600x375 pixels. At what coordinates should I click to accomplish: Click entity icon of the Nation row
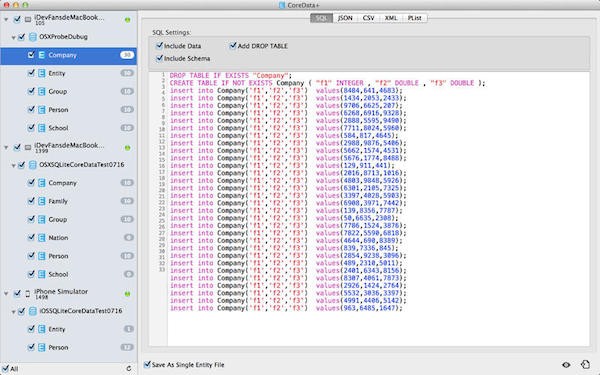[x=42, y=238]
